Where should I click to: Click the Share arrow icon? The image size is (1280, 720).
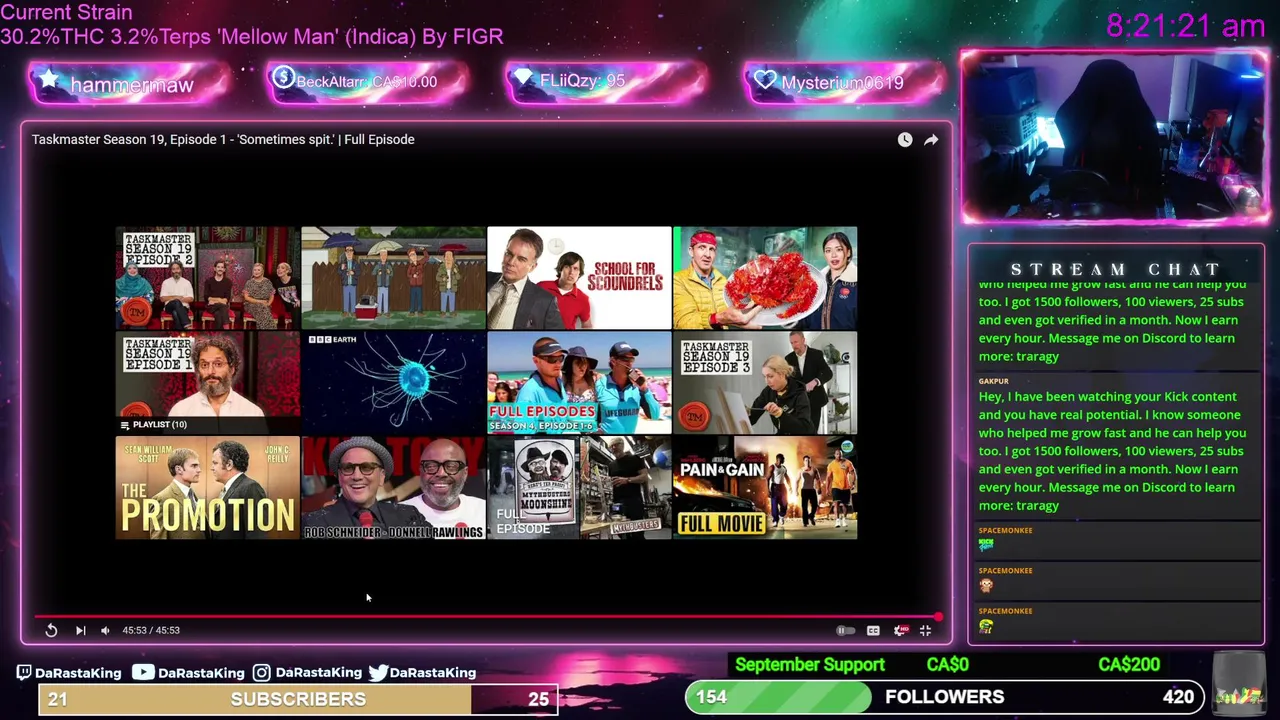(x=931, y=140)
